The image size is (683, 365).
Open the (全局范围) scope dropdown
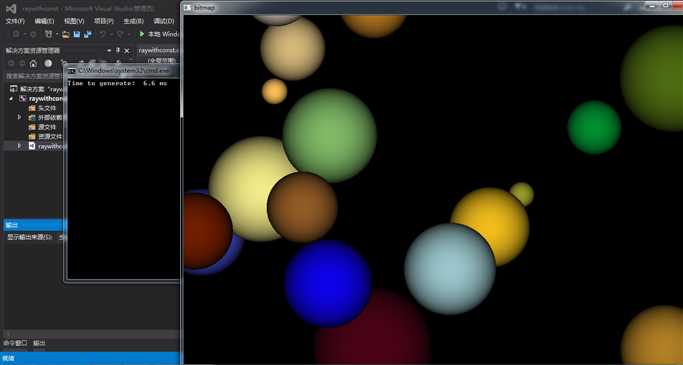click(161, 61)
